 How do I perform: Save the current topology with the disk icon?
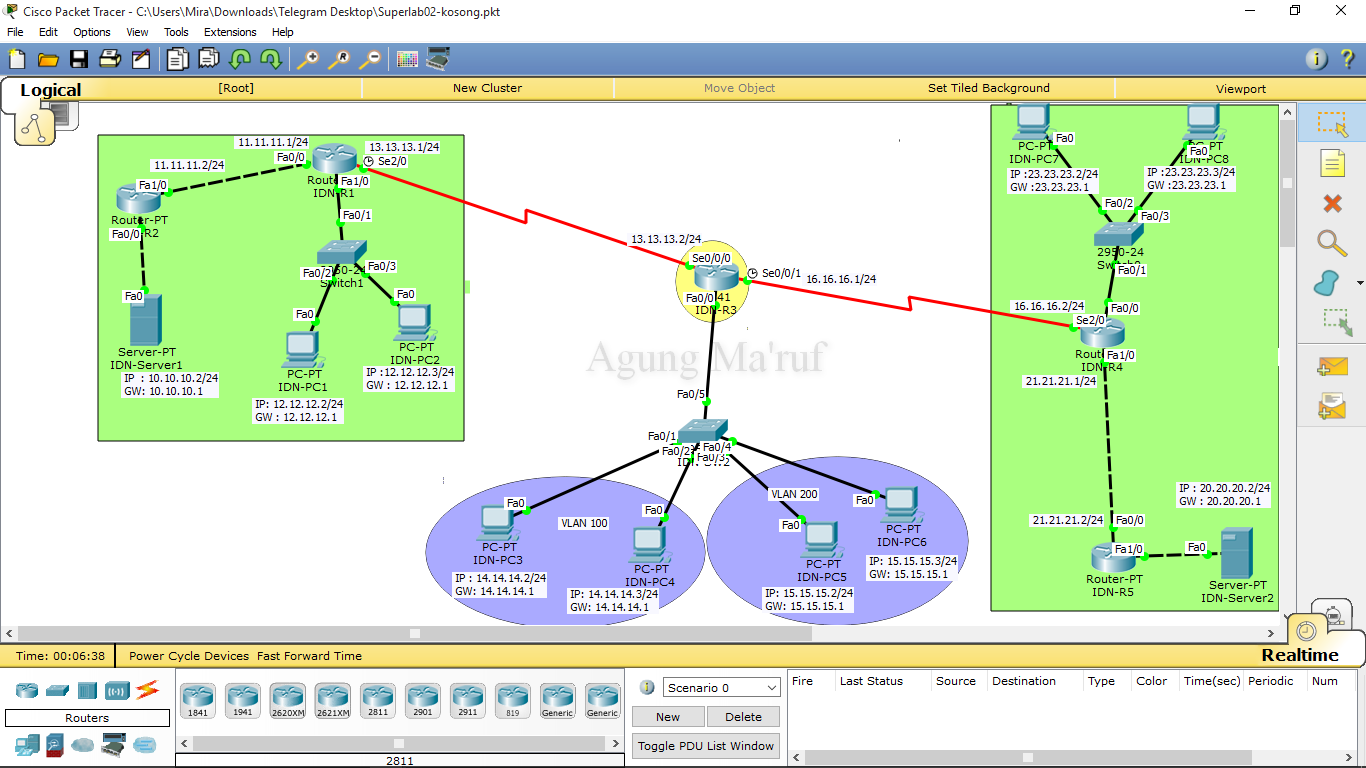[79, 59]
